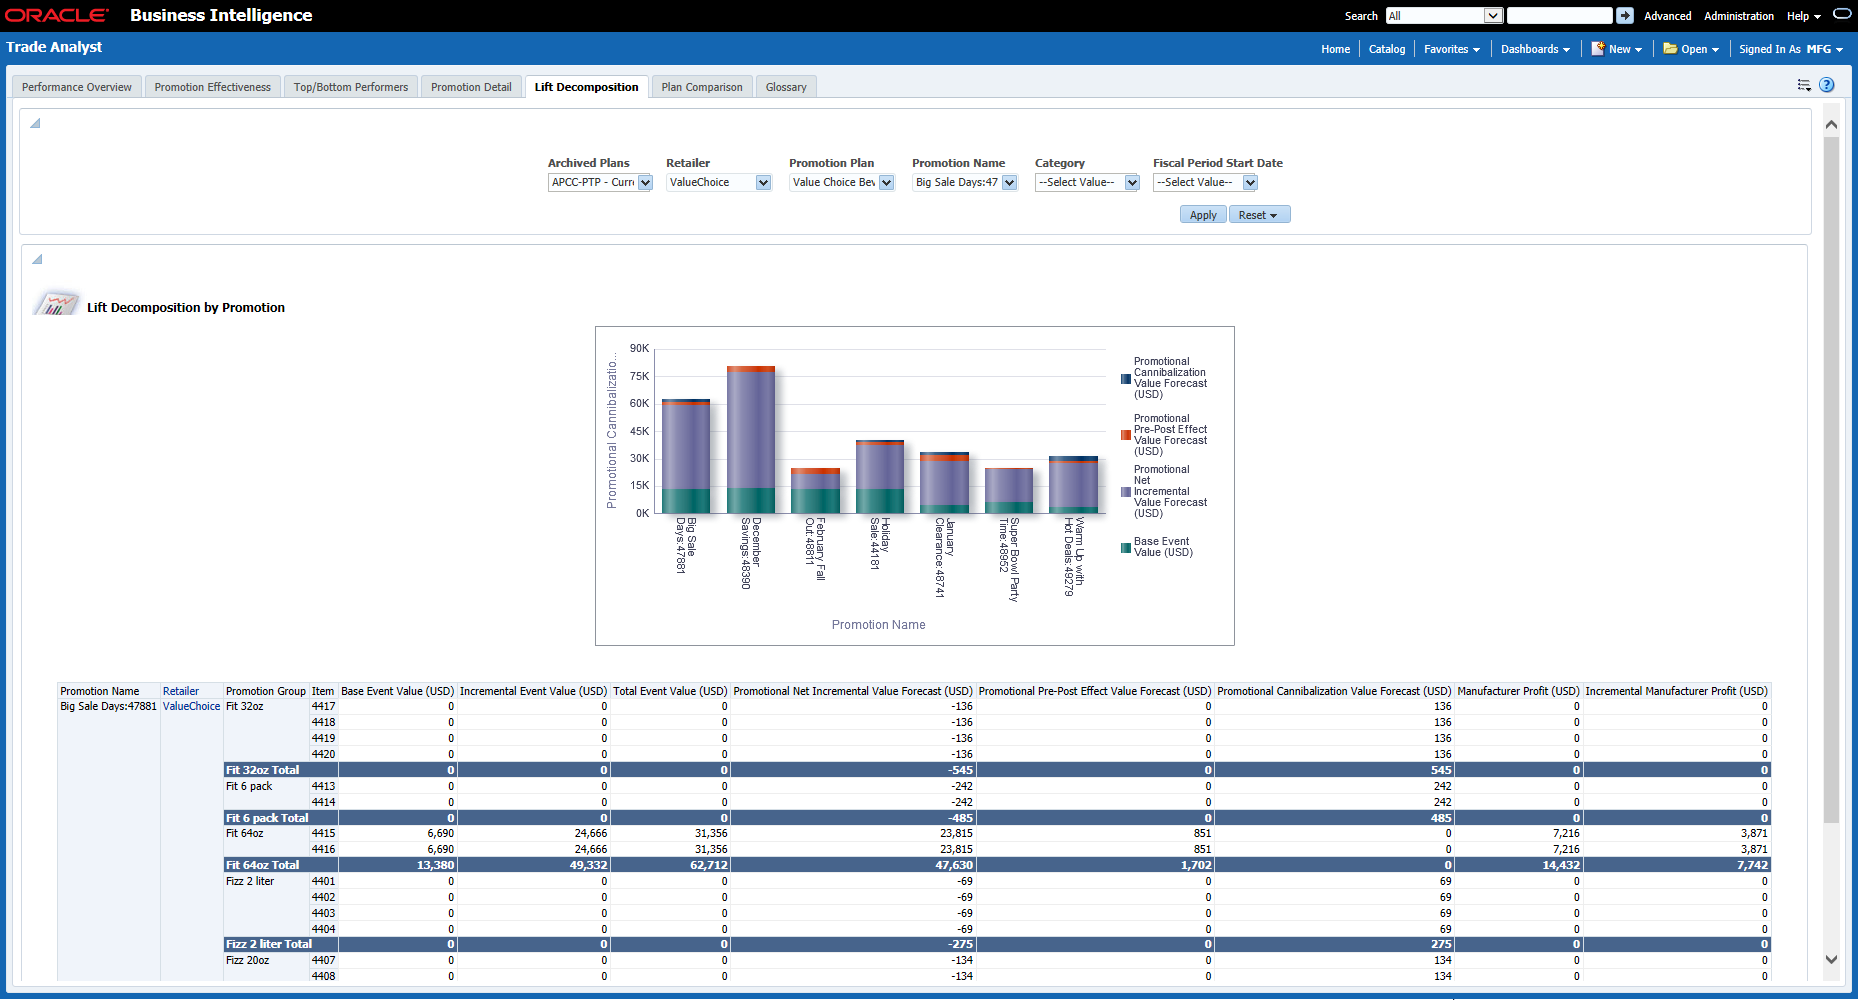Switch to the Plan Comparison tab
1858x1000 pixels.
click(701, 87)
